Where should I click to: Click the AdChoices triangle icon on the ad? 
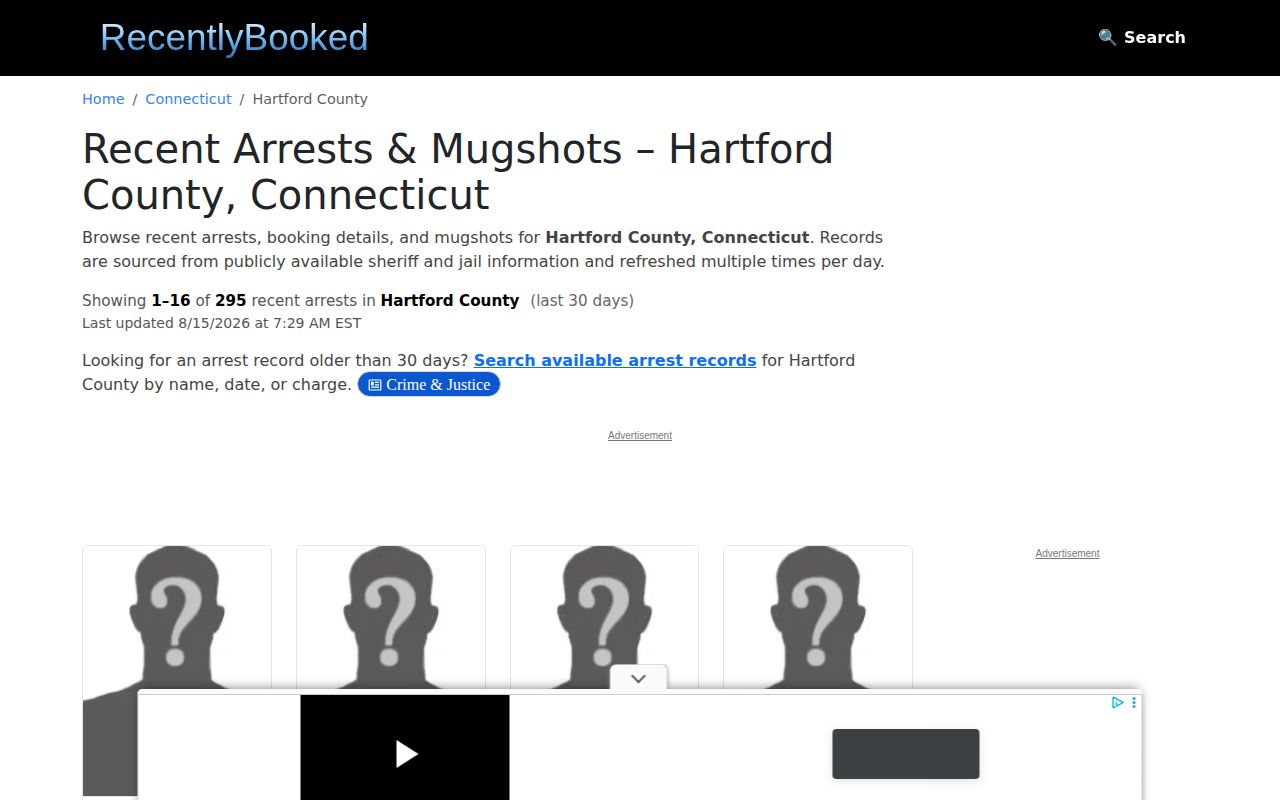click(1118, 703)
